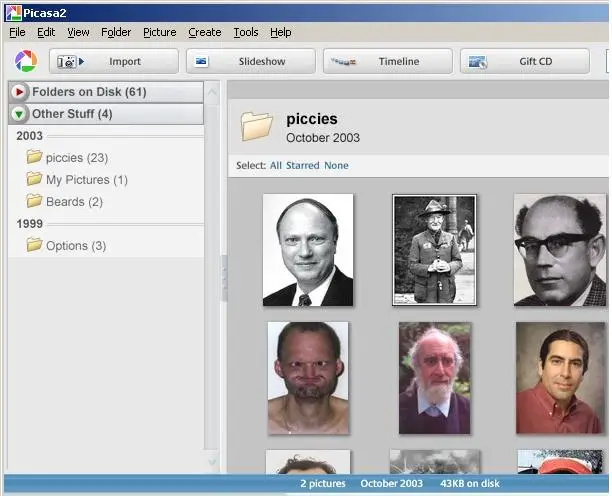Click the October 2003 status bar text
Screen dimensions: 612x496
pos(391,484)
